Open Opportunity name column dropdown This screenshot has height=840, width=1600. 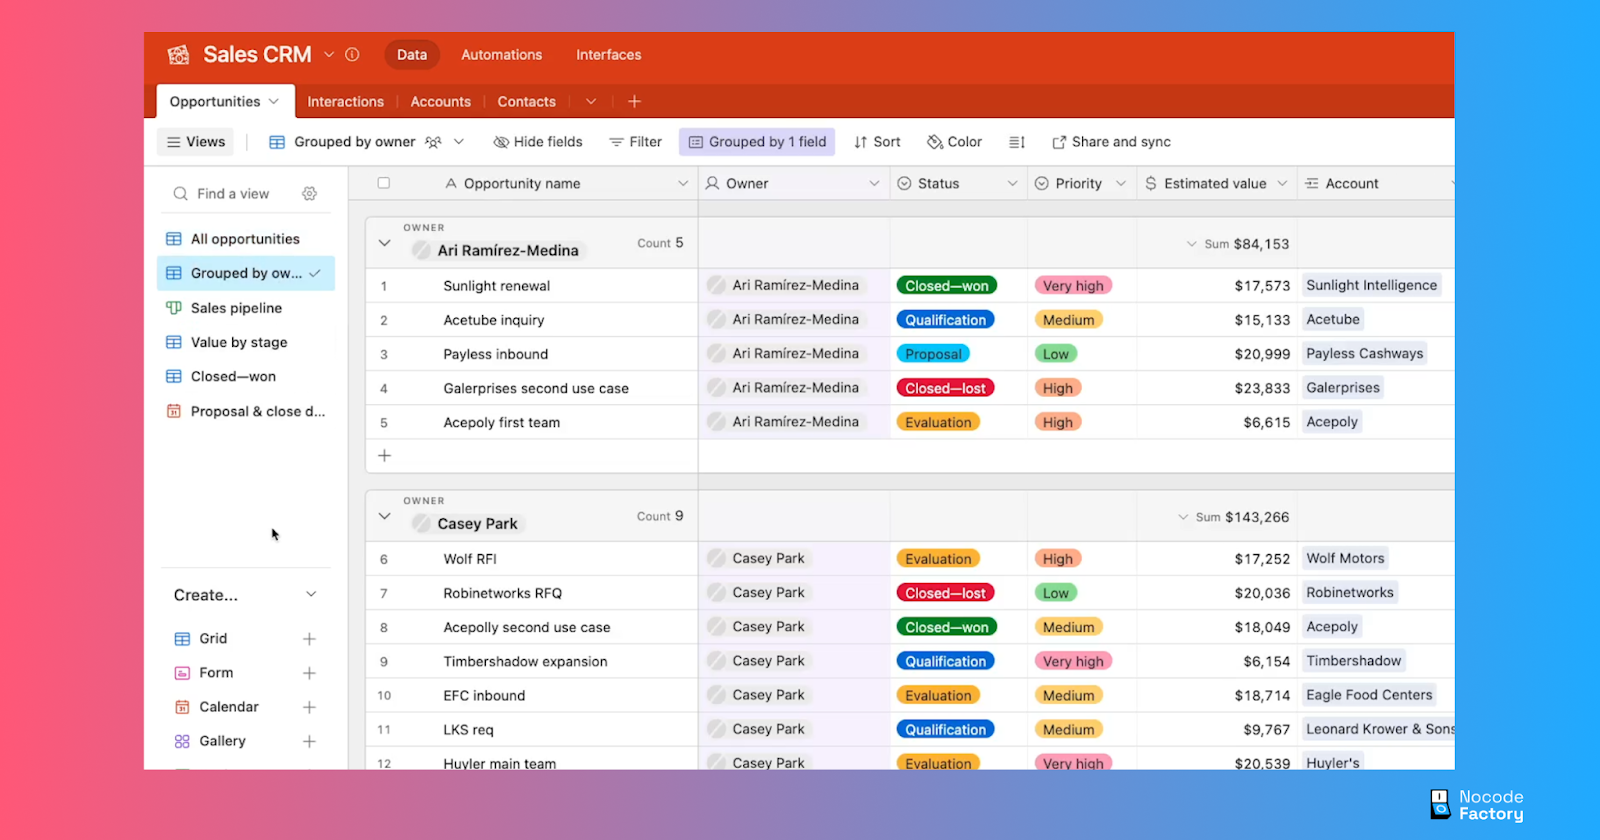[x=683, y=184]
